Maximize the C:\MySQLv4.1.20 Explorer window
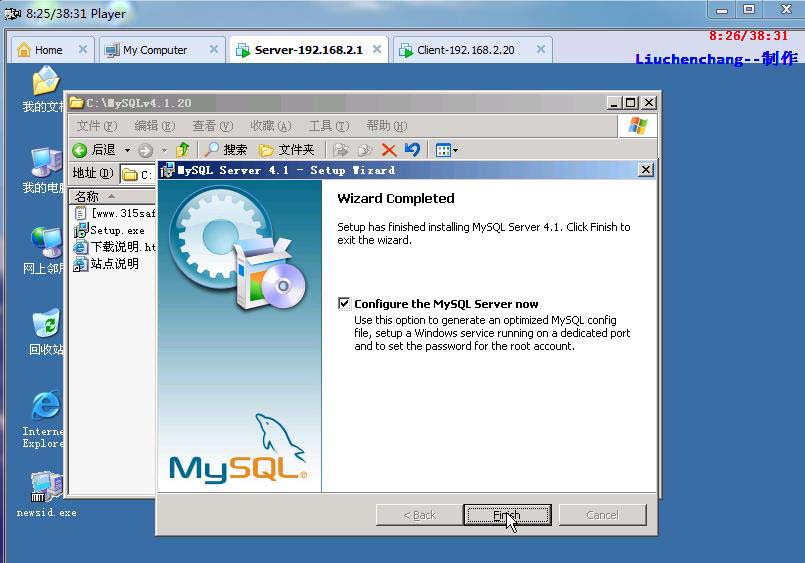The image size is (805, 563). (x=631, y=103)
